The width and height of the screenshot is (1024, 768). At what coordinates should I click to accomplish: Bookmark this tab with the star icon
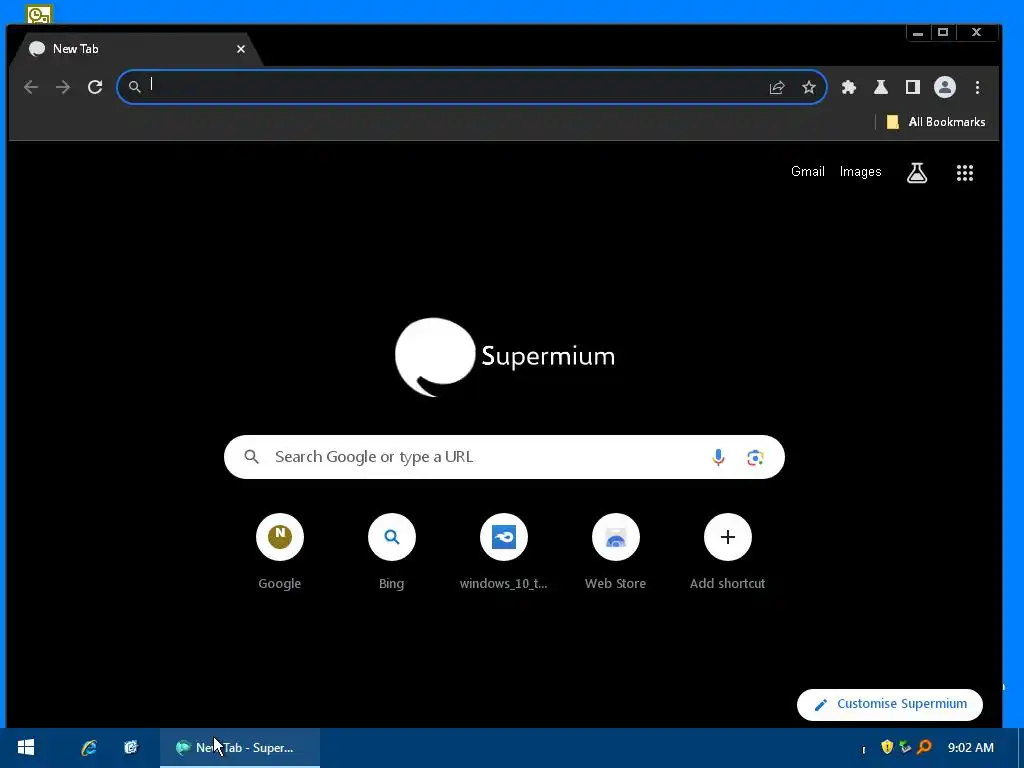point(808,88)
